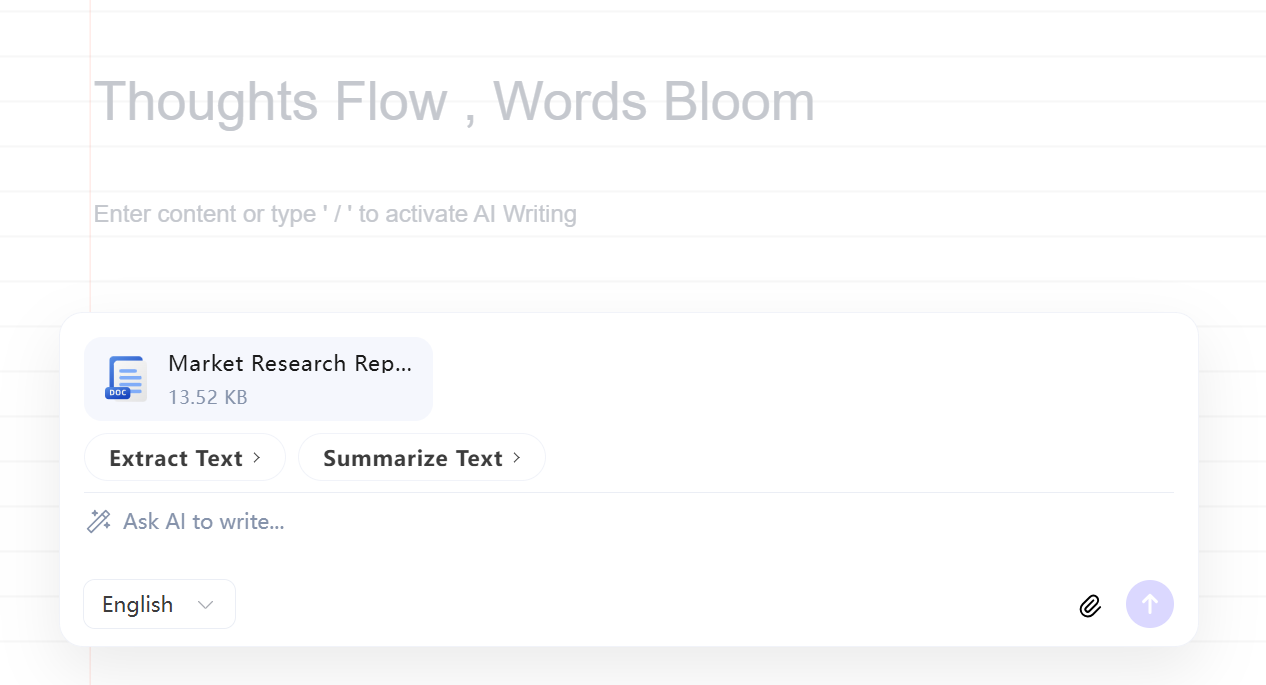1266x685 pixels.
Task: Open the Market Research Rep... attachment name
Action: (290, 363)
